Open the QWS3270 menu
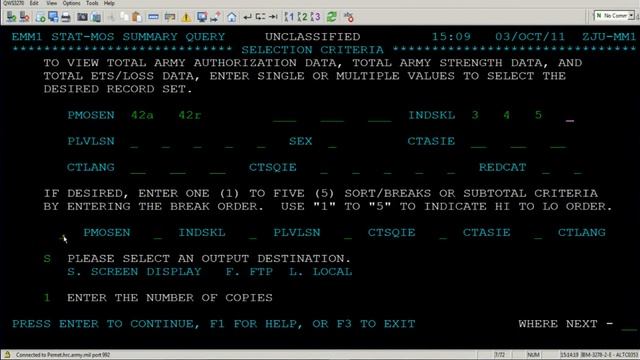 (13, 3)
